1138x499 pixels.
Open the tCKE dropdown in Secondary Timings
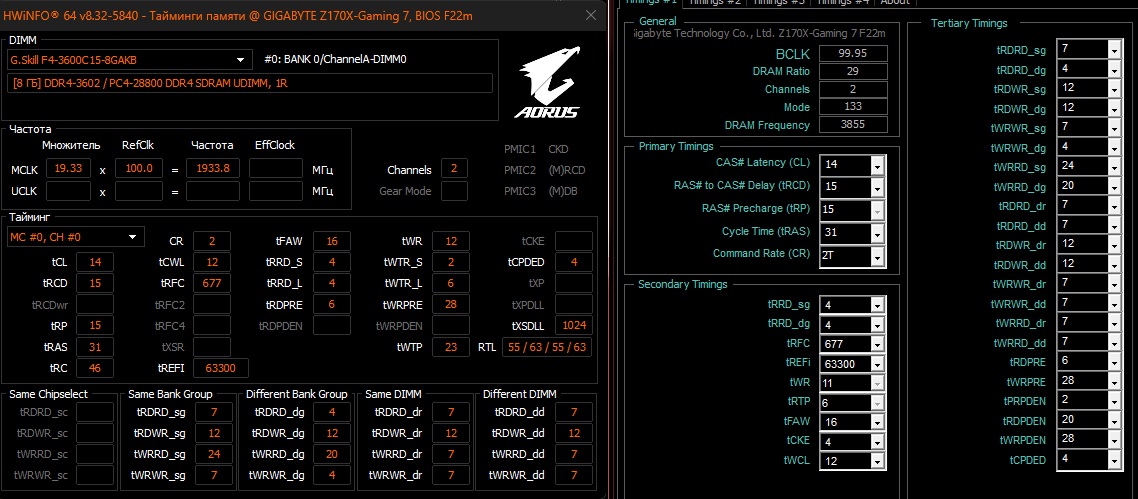[x=877, y=441]
